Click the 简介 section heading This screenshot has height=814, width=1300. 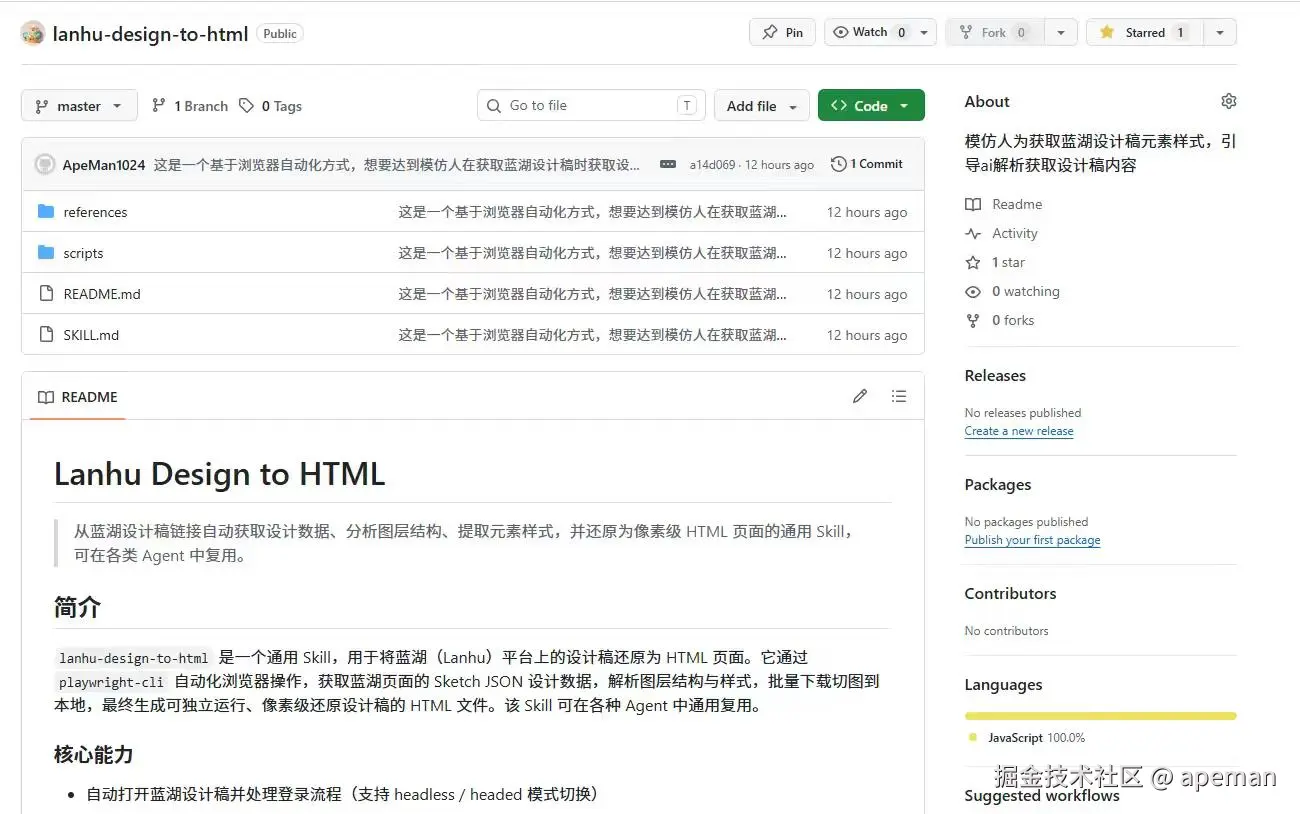pyautogui.click(x=77, y=607)
